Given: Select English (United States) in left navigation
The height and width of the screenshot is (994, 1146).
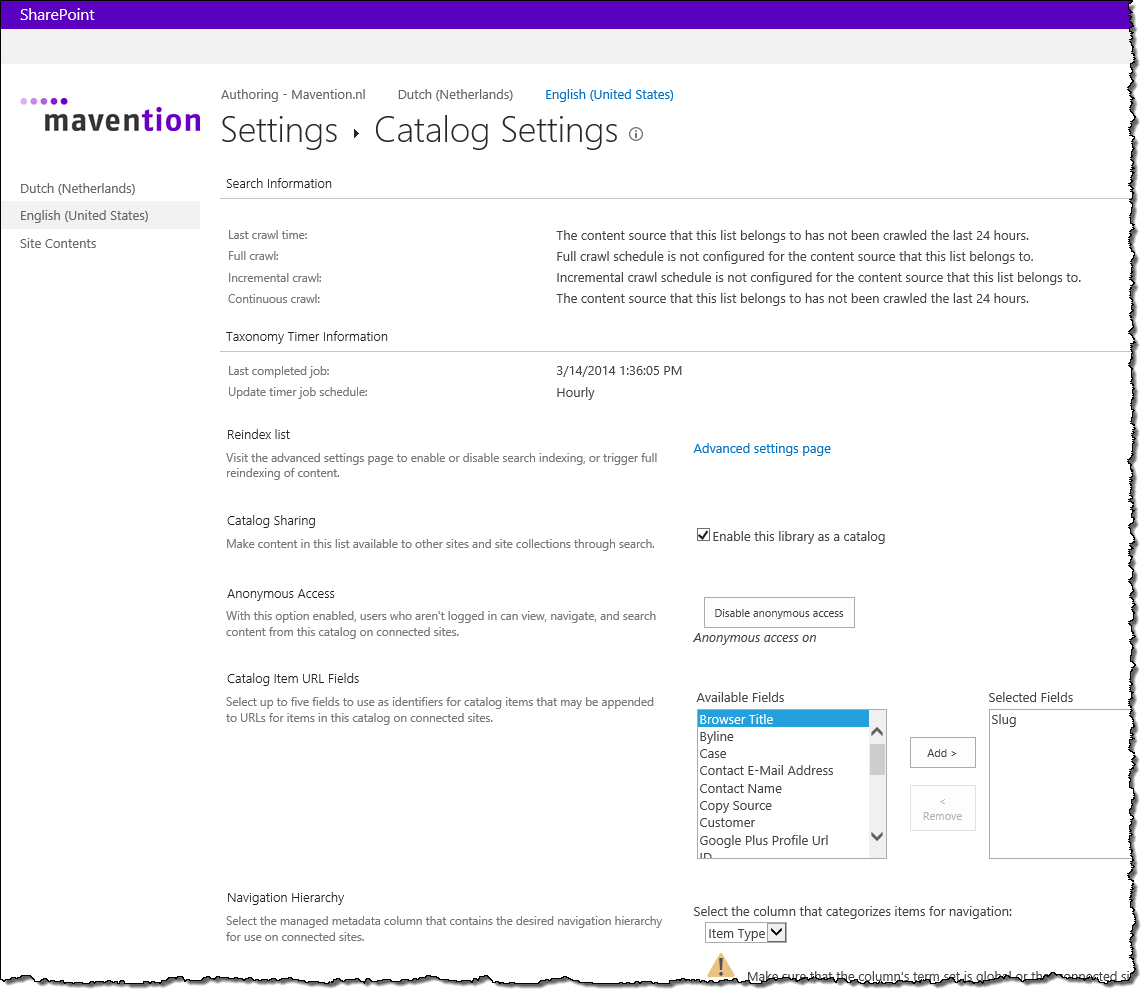Looking at the screenshot, I should click(x=84, y=216).
